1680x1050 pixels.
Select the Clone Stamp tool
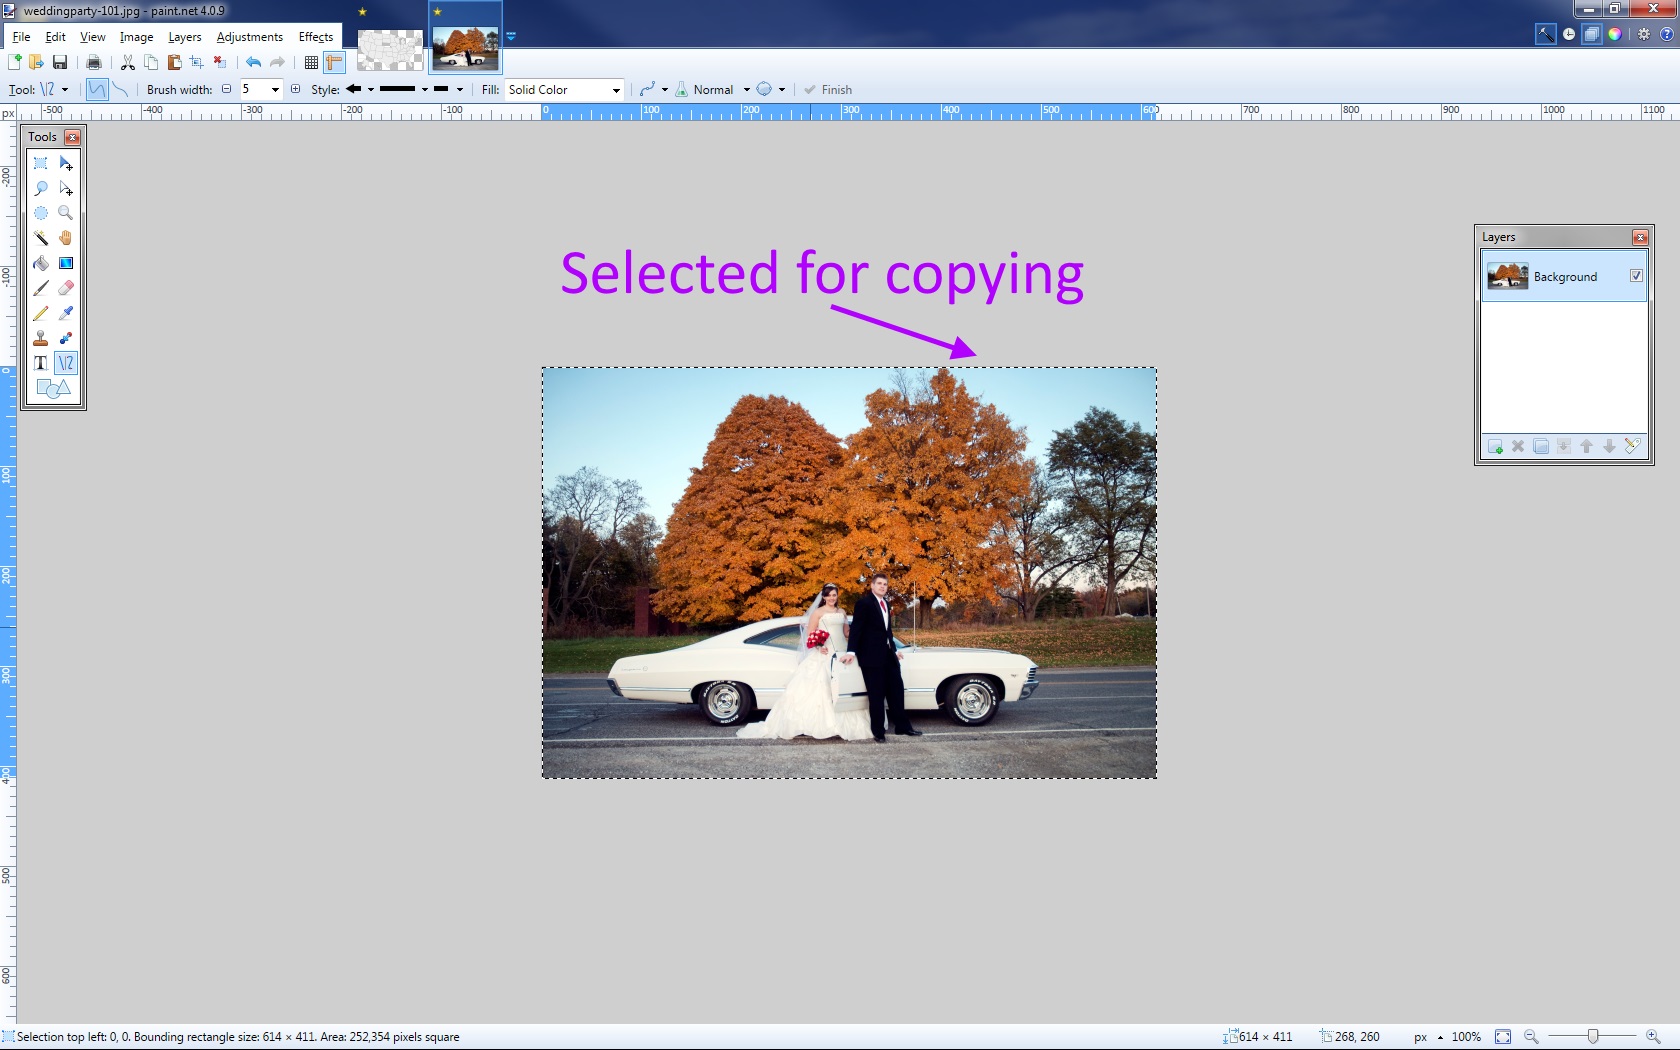[41, 338]
